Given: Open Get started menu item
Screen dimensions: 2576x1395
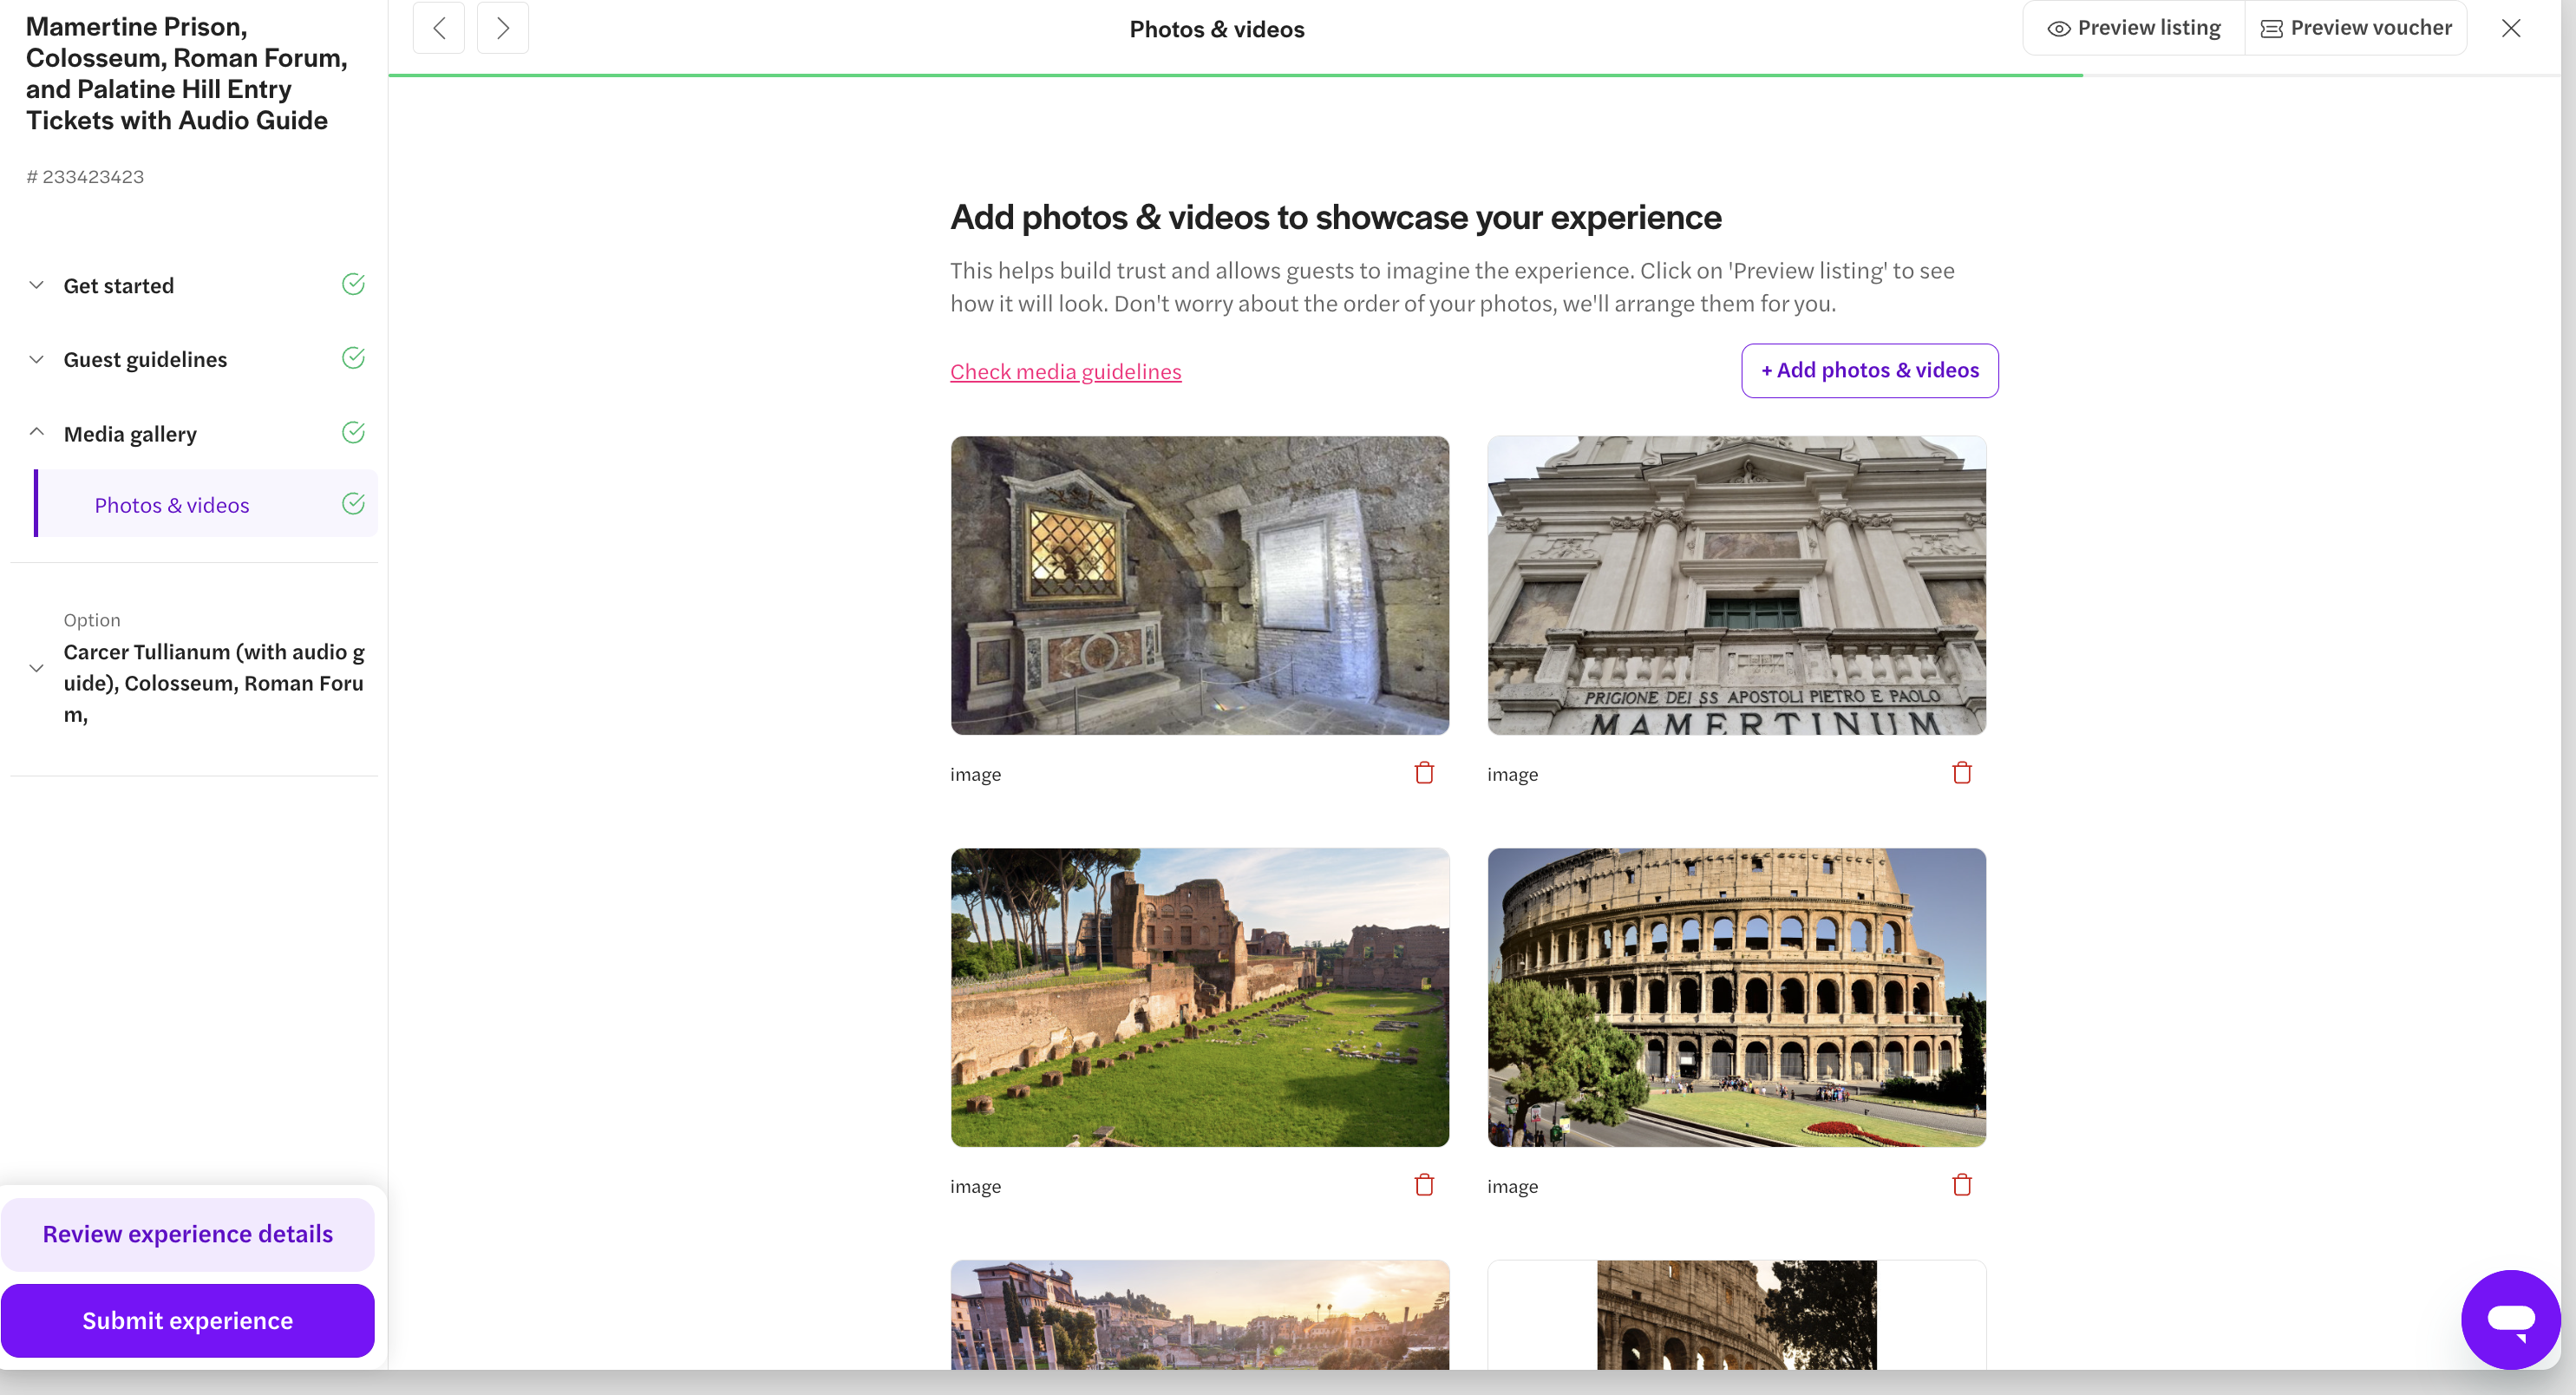Looking at the screenshot, I should 119,286.
